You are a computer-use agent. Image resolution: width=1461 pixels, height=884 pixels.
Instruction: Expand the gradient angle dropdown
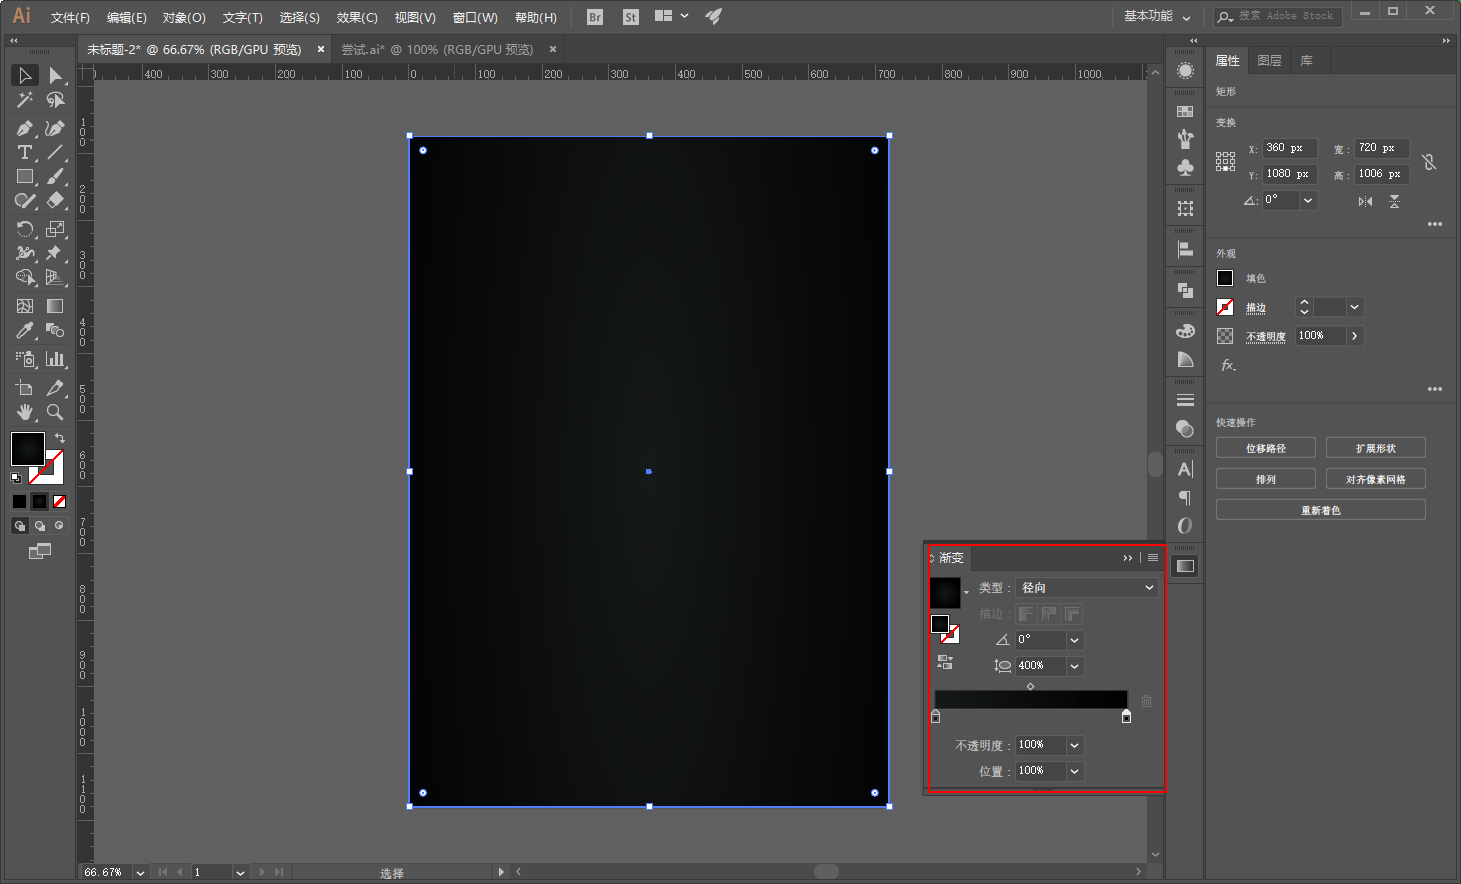coord(1075,640)
